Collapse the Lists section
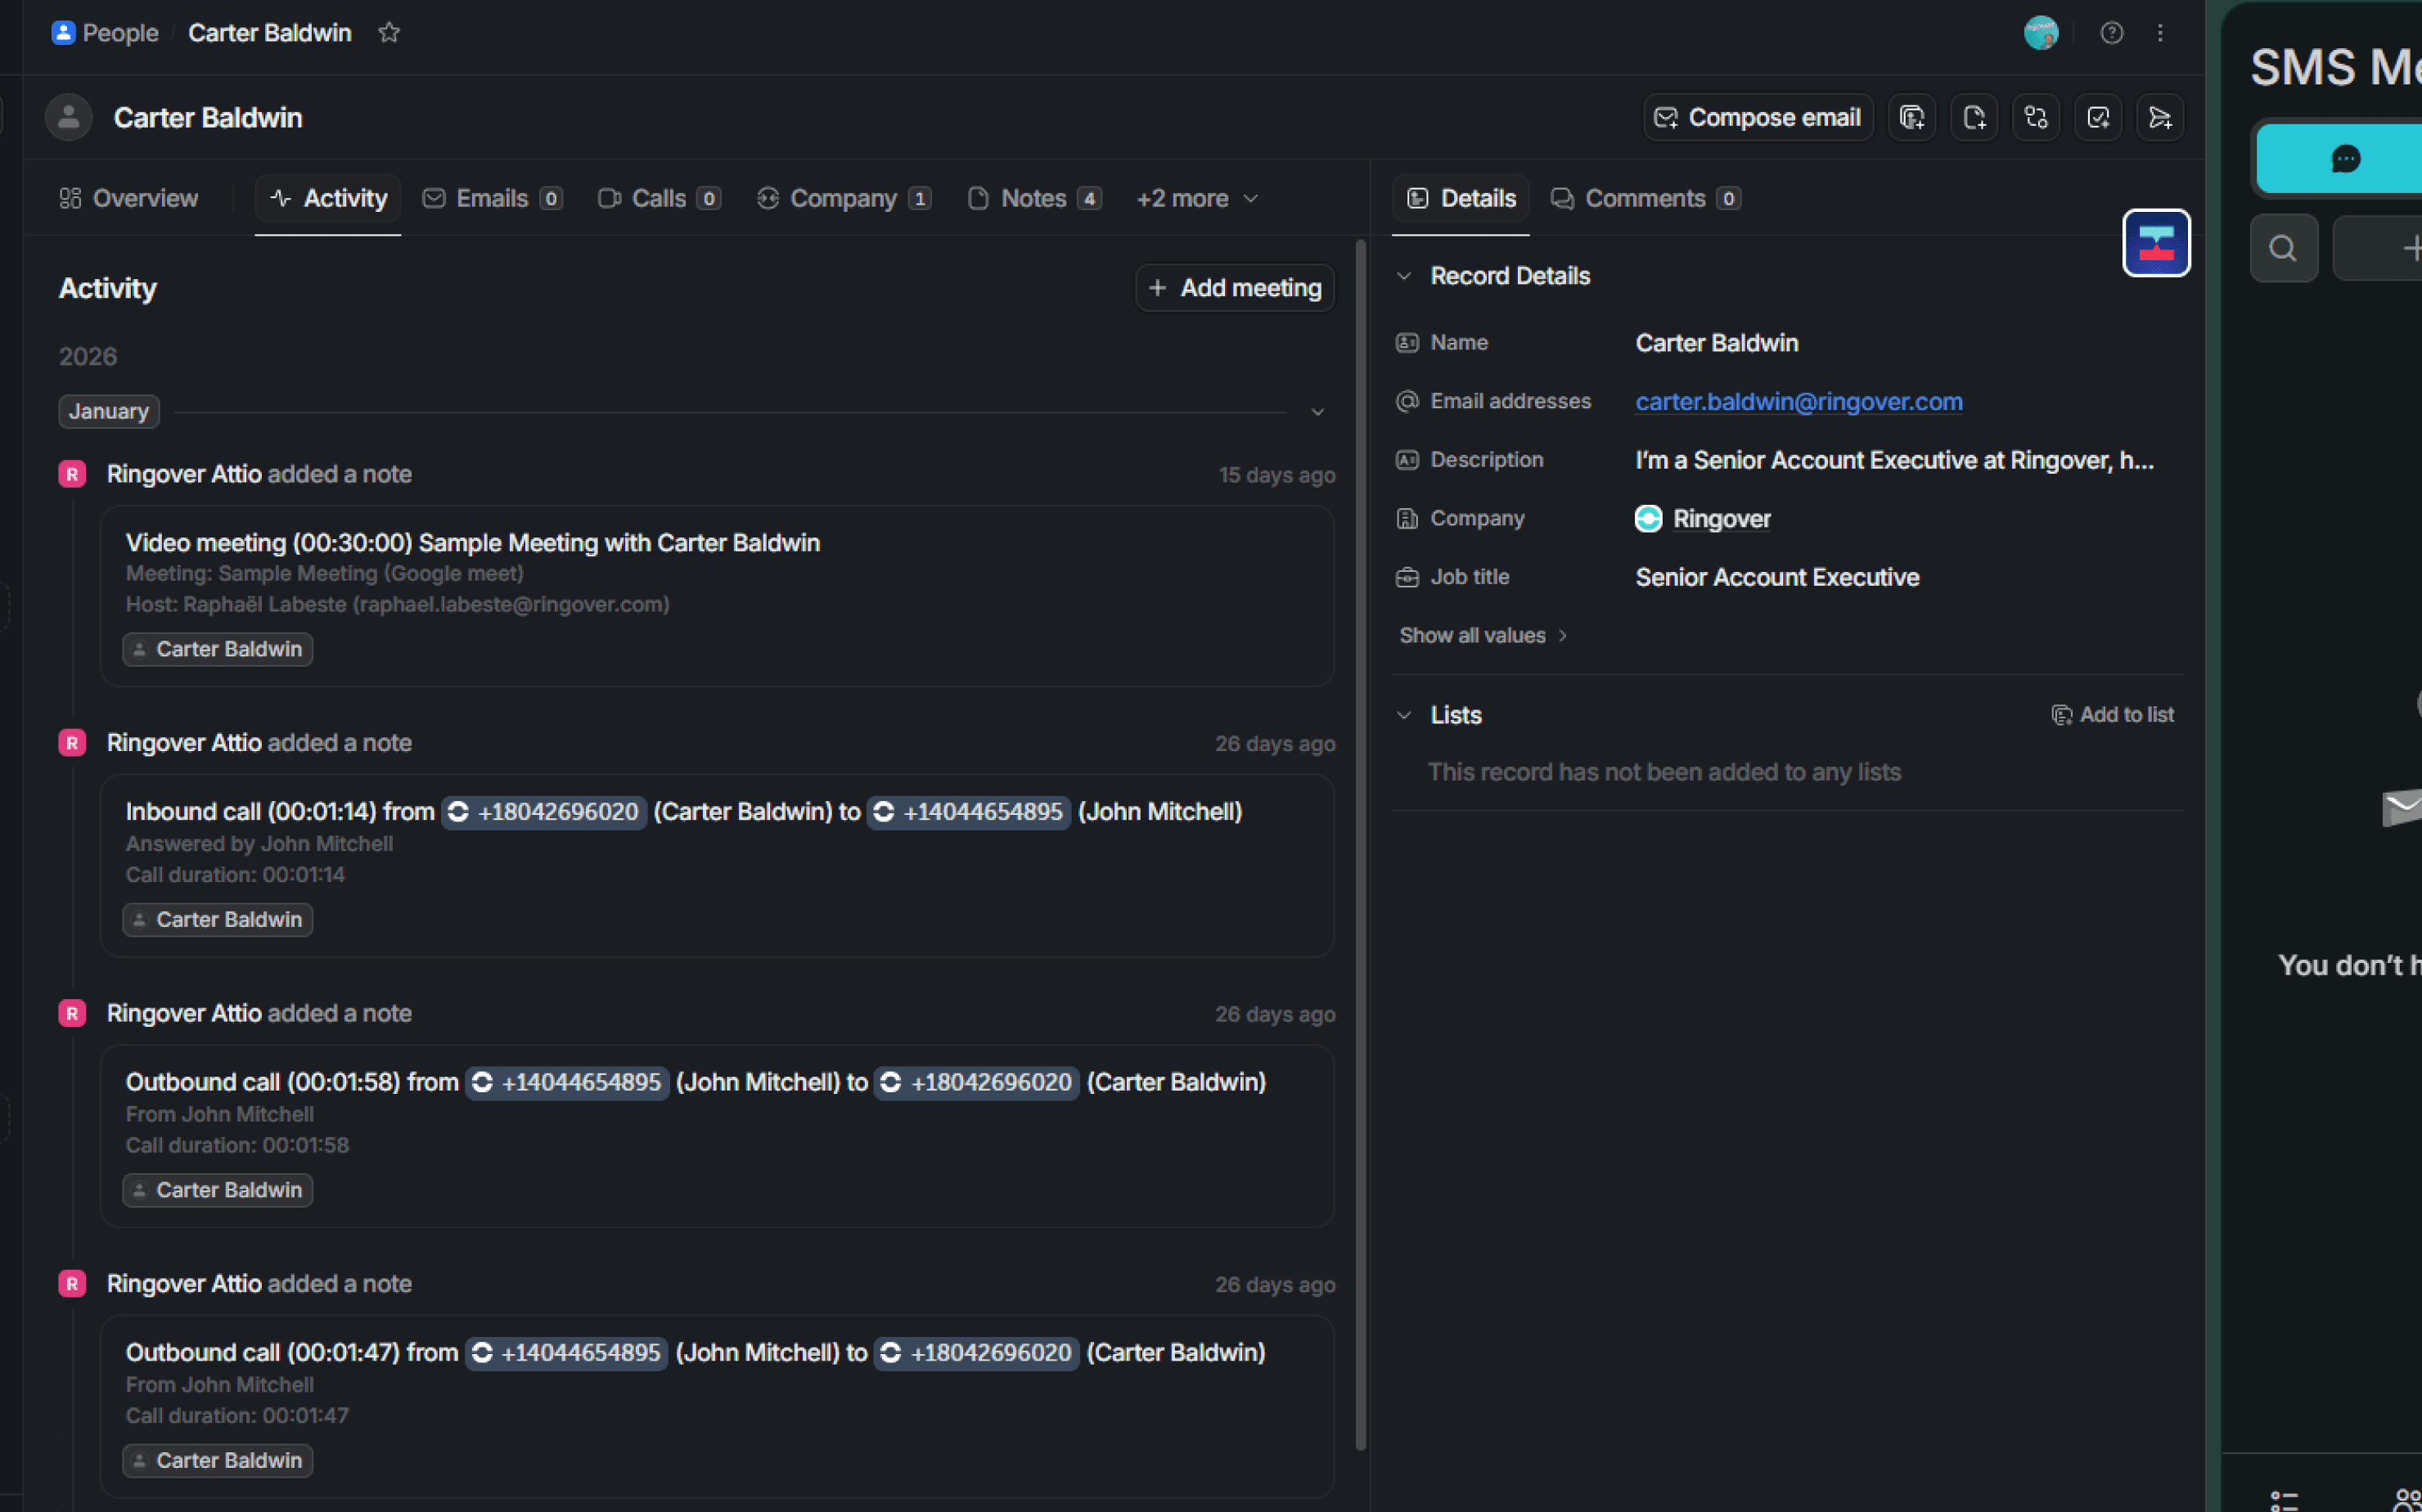 coord(1404,715)
